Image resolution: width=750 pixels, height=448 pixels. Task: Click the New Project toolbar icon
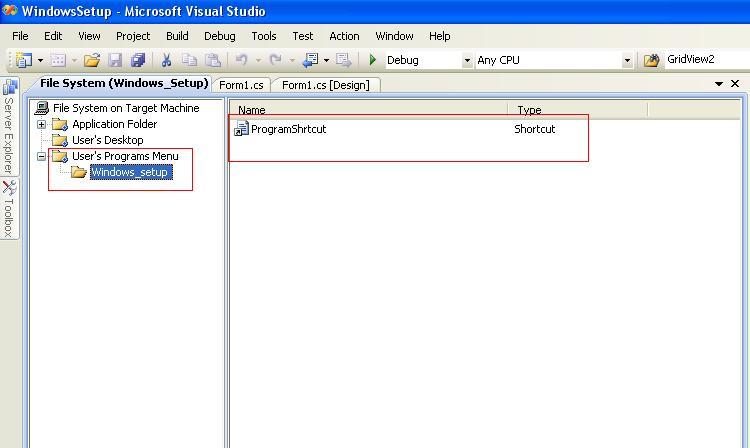[x=23, y=60]
